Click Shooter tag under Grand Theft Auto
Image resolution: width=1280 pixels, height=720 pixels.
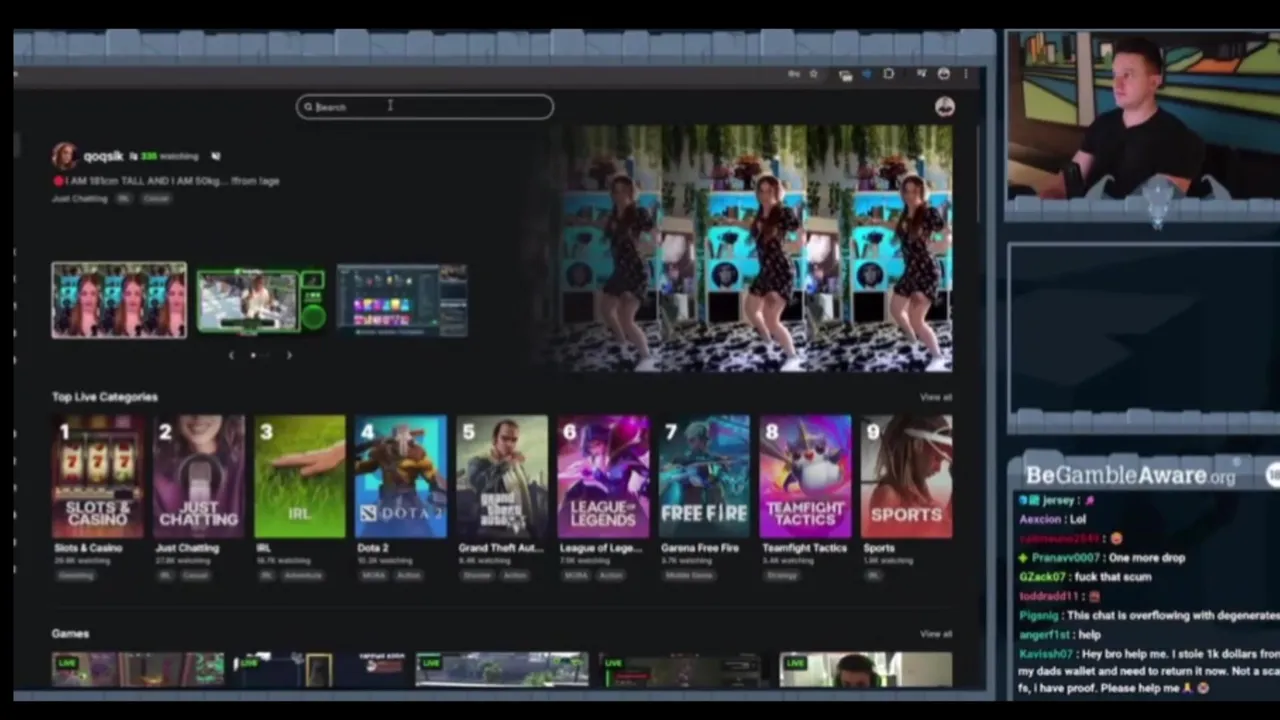[477, 576]
